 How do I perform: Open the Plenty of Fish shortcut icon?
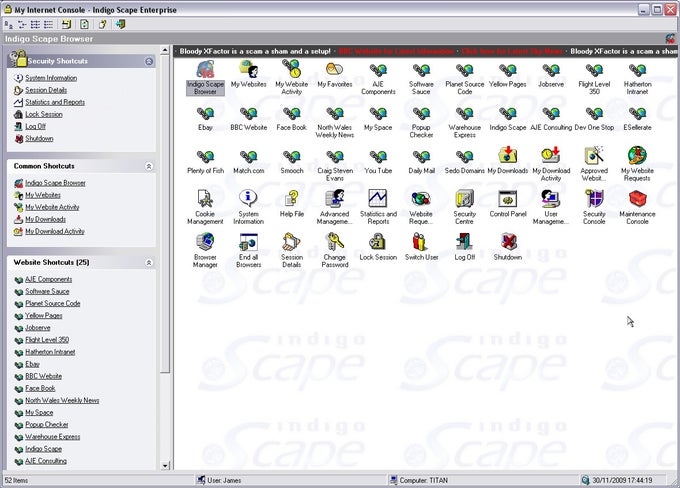point(205,157)
